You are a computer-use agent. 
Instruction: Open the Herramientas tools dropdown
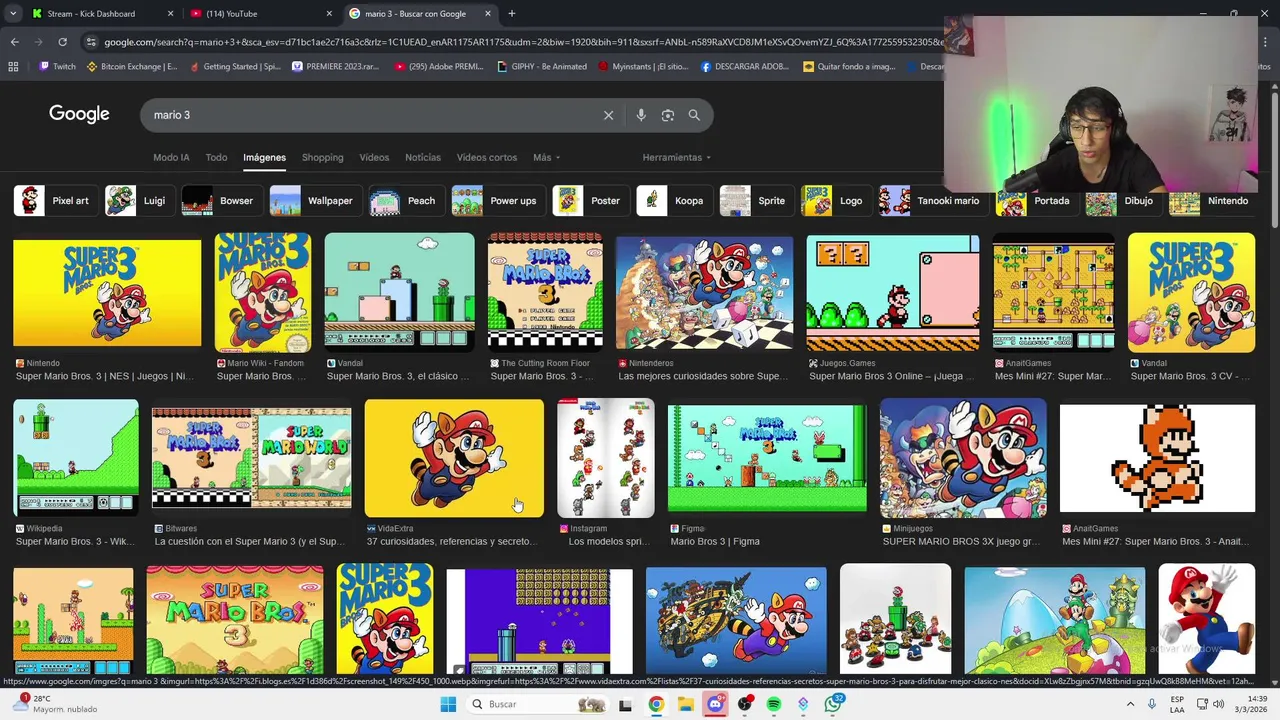click(677, 157)
